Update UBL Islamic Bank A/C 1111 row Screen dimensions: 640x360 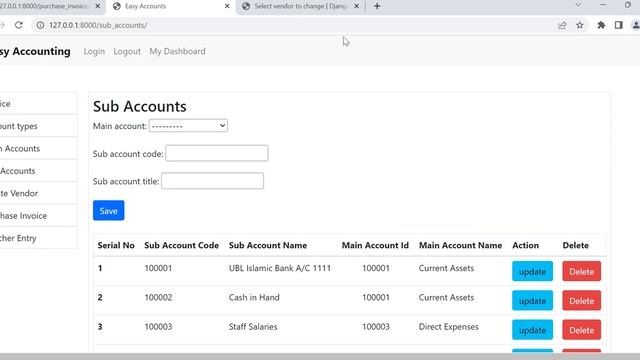pos(532,271)
